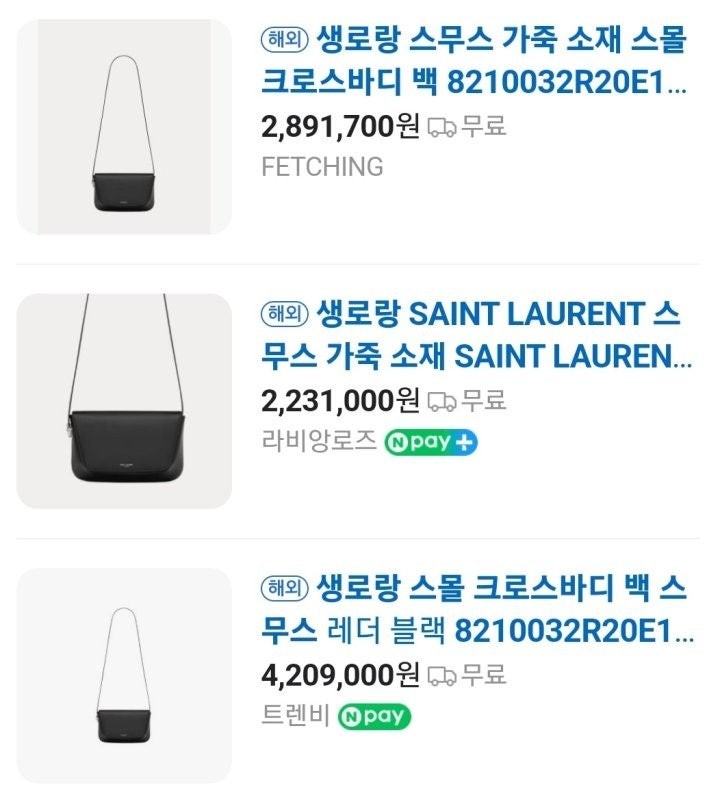Click the 해외 badge on third listing
Viewport: 720px width, 802px height.
click(x=284, y=587)
